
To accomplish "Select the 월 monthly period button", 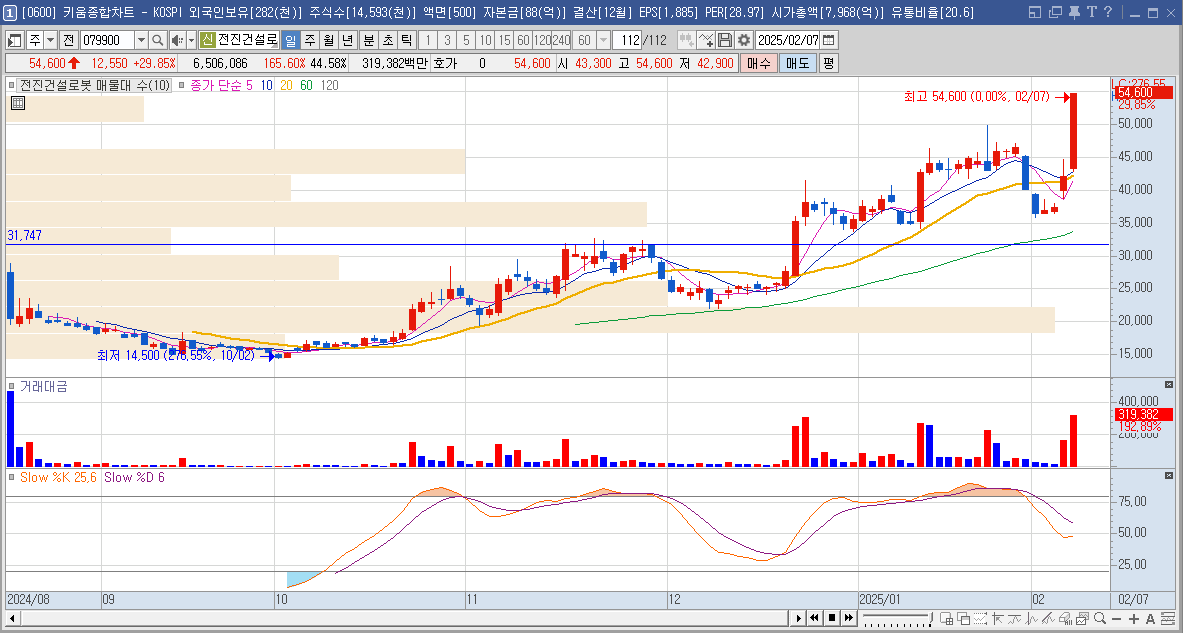I will pyautogui.click(x=329, y=40).
